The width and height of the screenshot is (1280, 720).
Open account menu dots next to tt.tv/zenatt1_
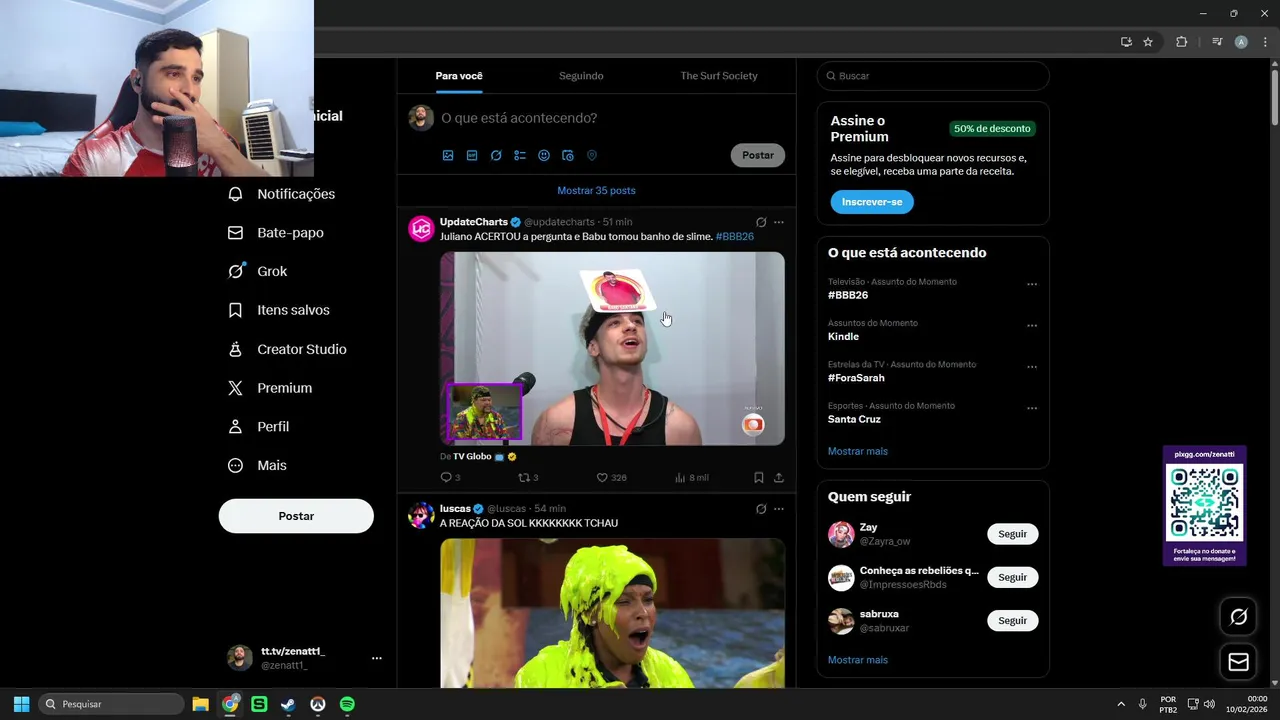click(377, 658)
